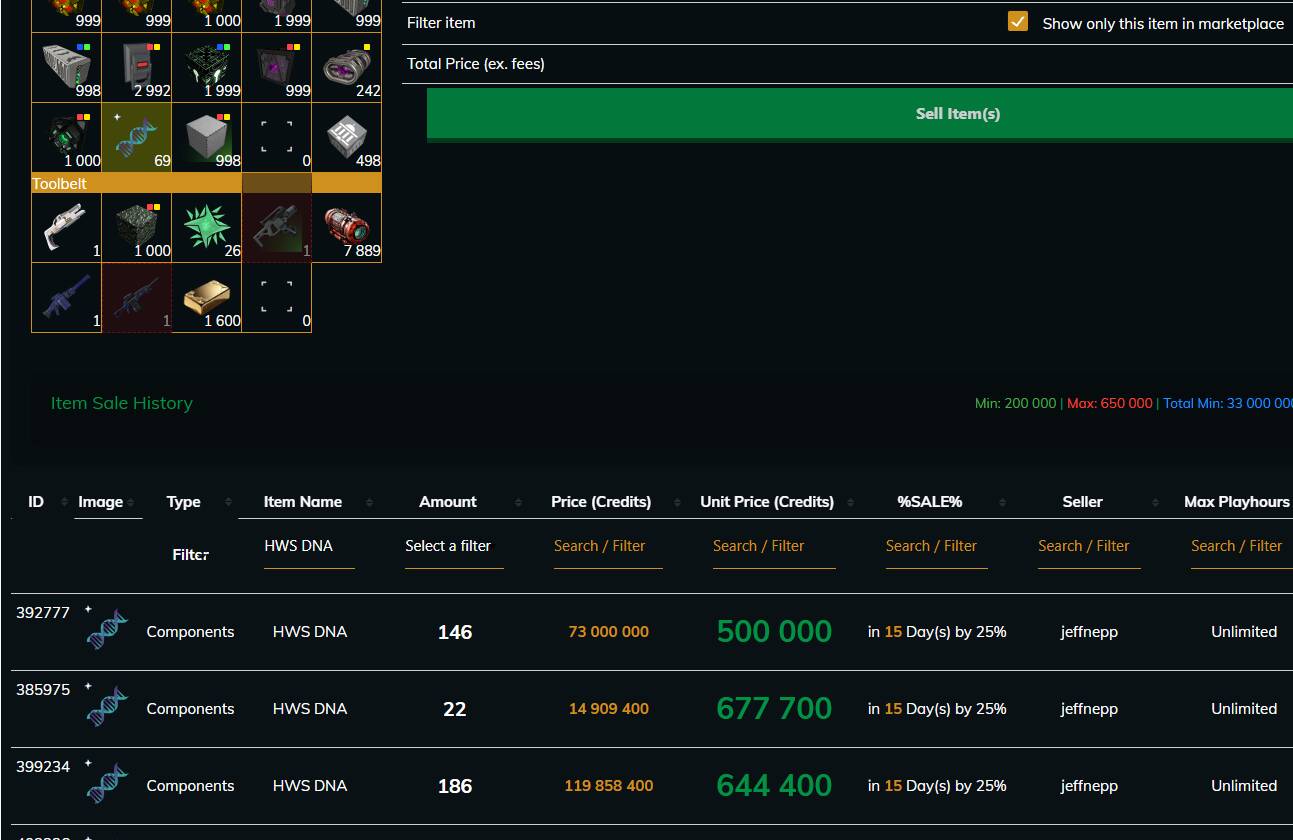
Task: Sort listings by the Item Name header
Action: (x=303, y=502)
